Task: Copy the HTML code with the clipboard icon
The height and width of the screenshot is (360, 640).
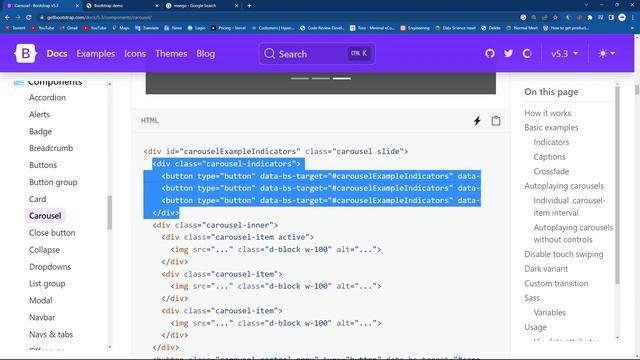Action: pyautogui.click(x=496, y=120)
